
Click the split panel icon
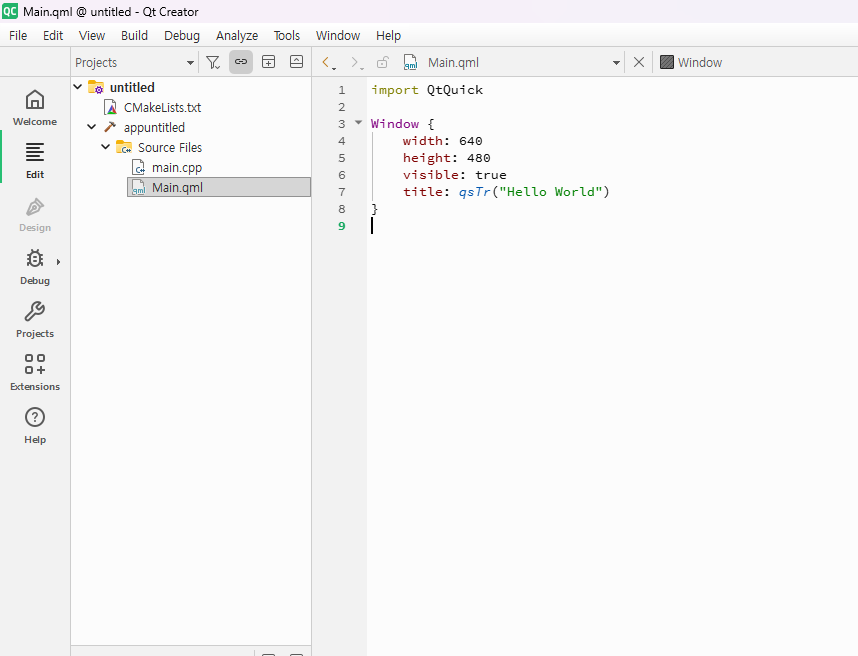click(268, 62)
